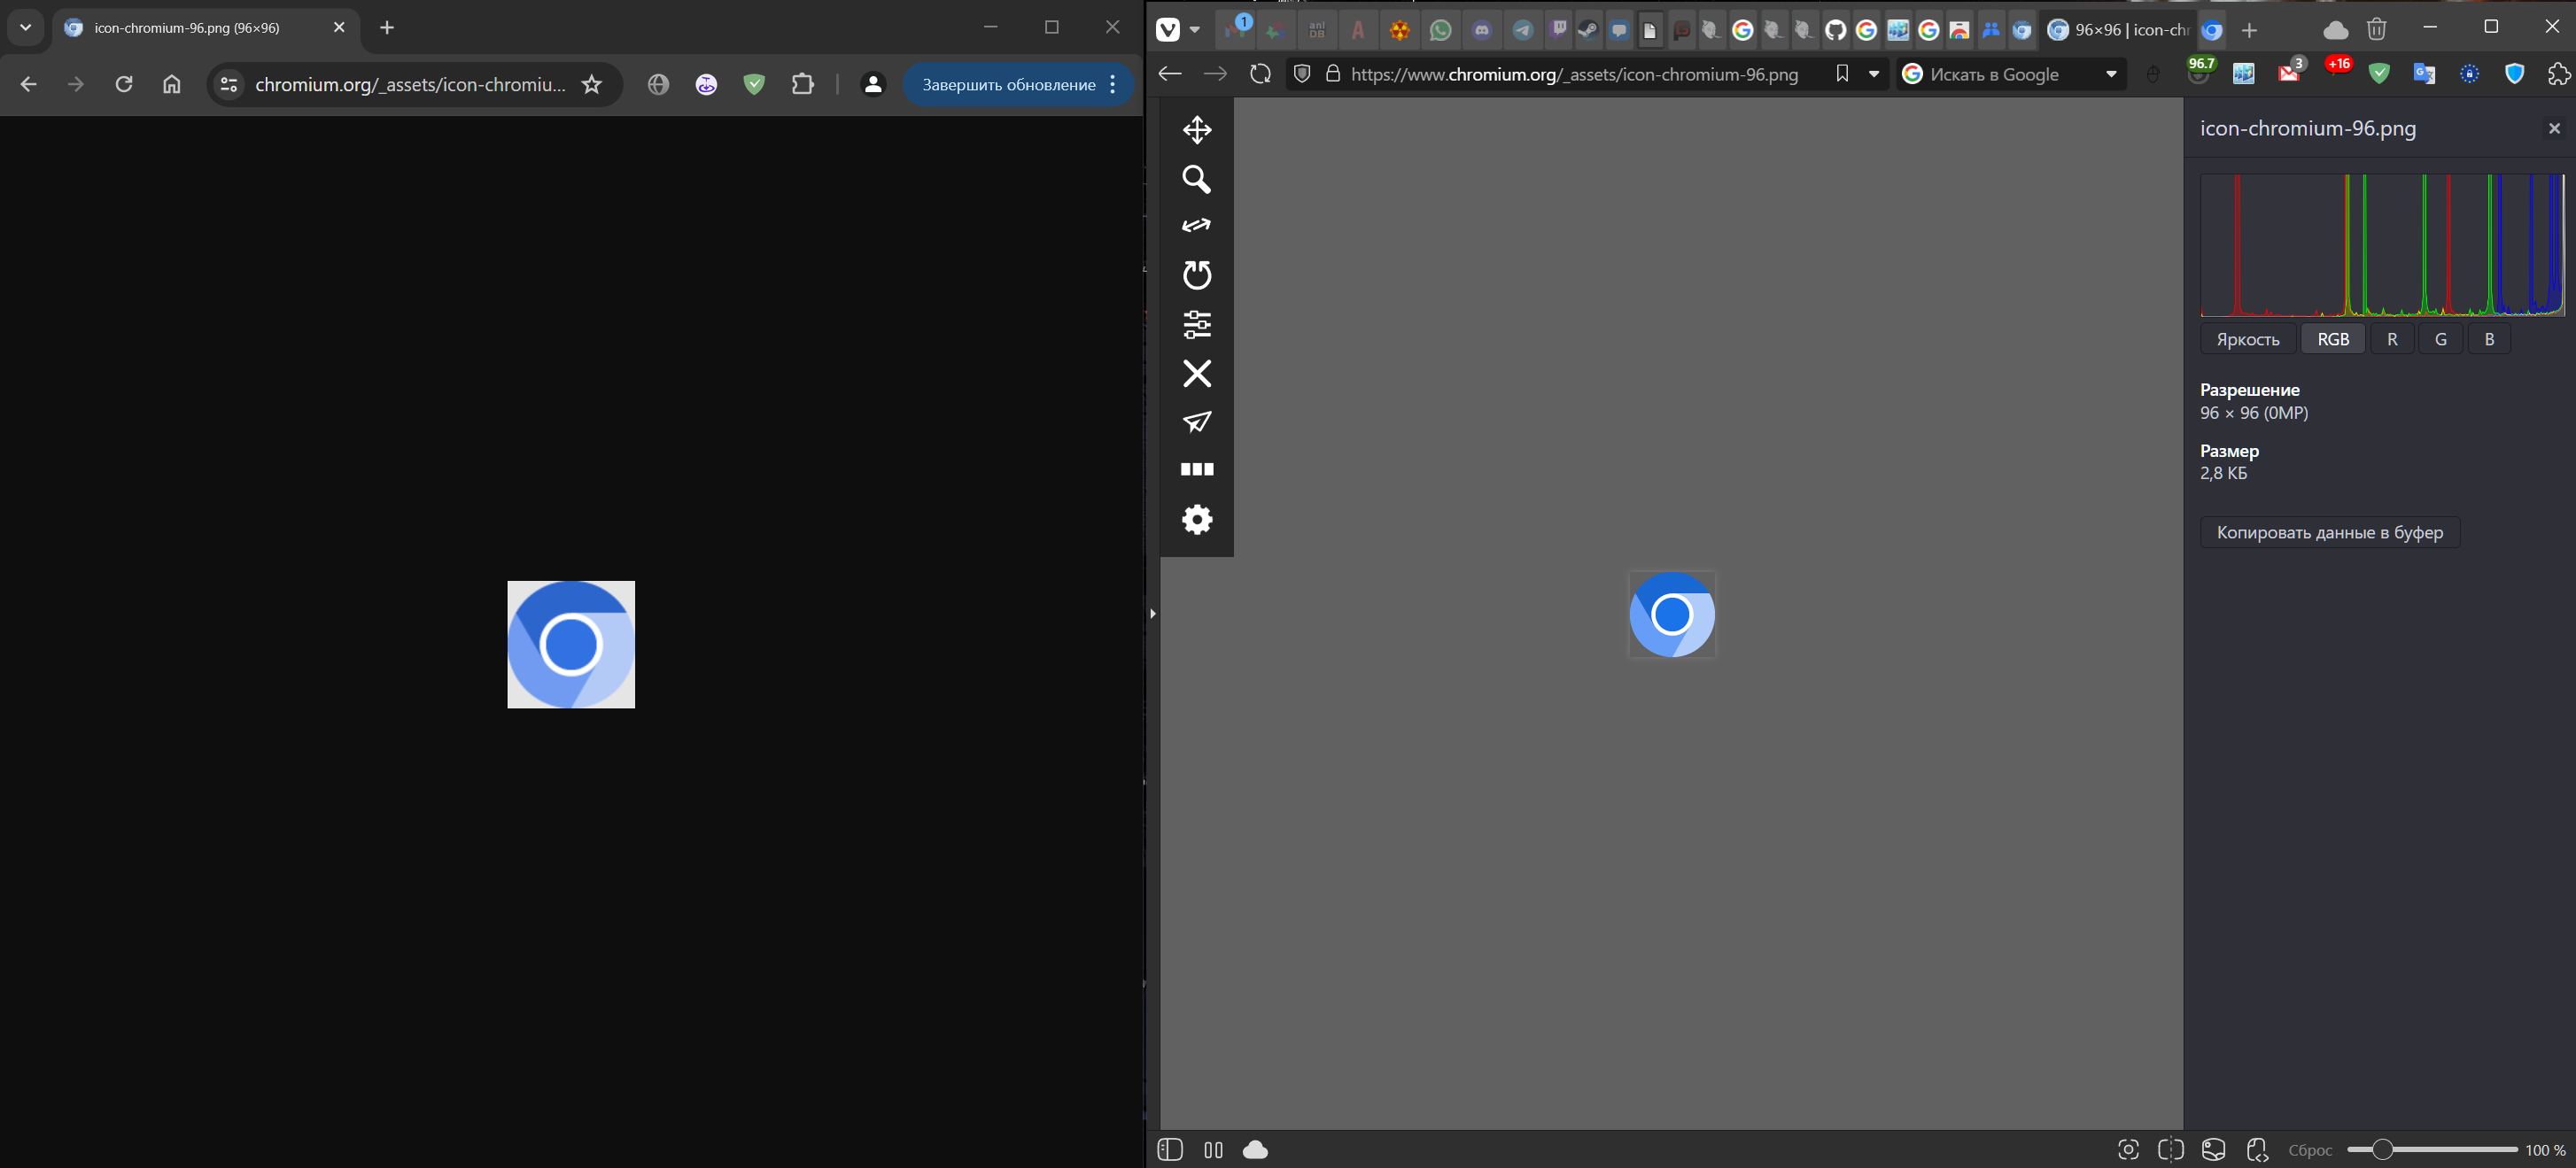Select the magnifier zoom tool
2576x1168 pixels.
pyautogui.click(x=1197, y=179)
